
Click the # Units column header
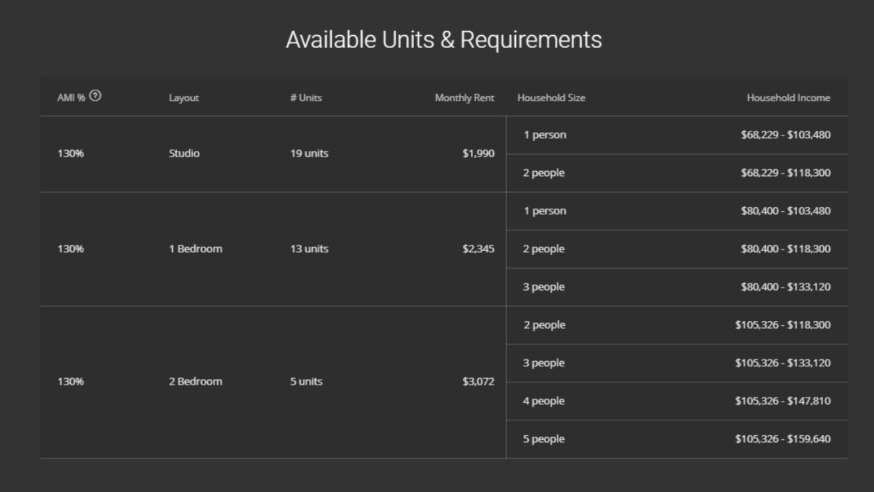305,98
